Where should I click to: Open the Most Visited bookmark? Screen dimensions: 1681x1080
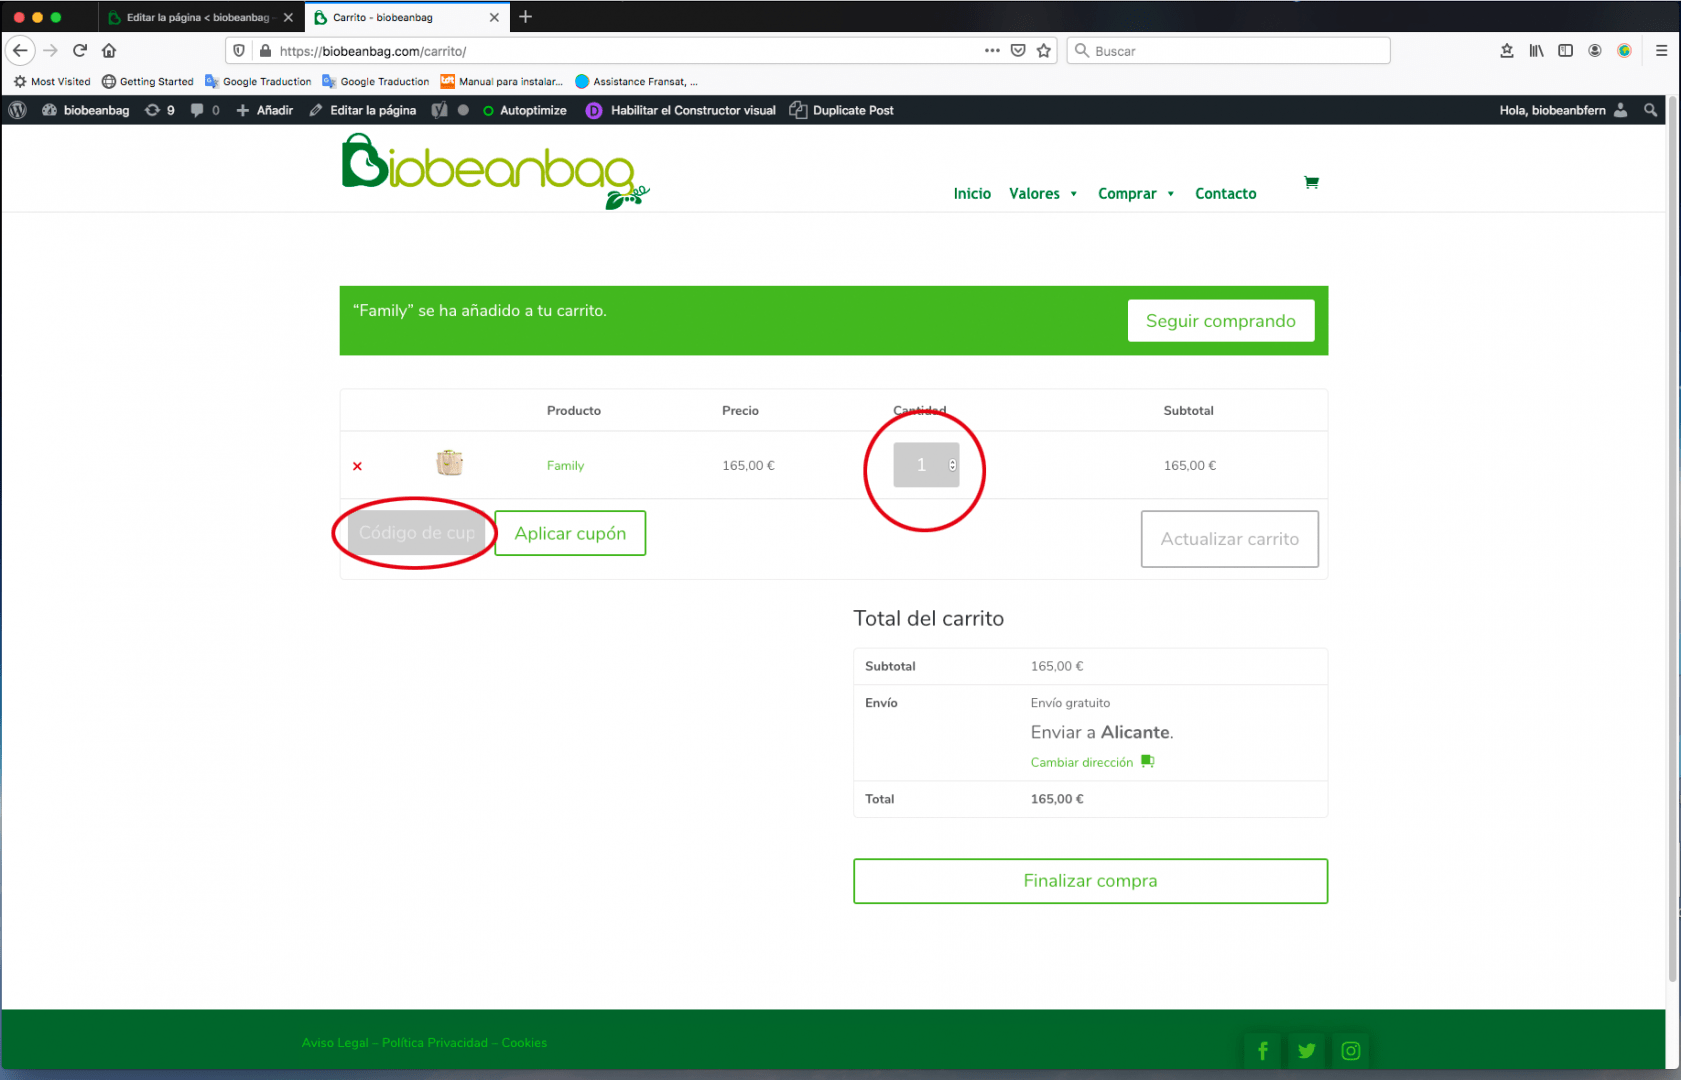pyautogui.click(x=51, y=82)
